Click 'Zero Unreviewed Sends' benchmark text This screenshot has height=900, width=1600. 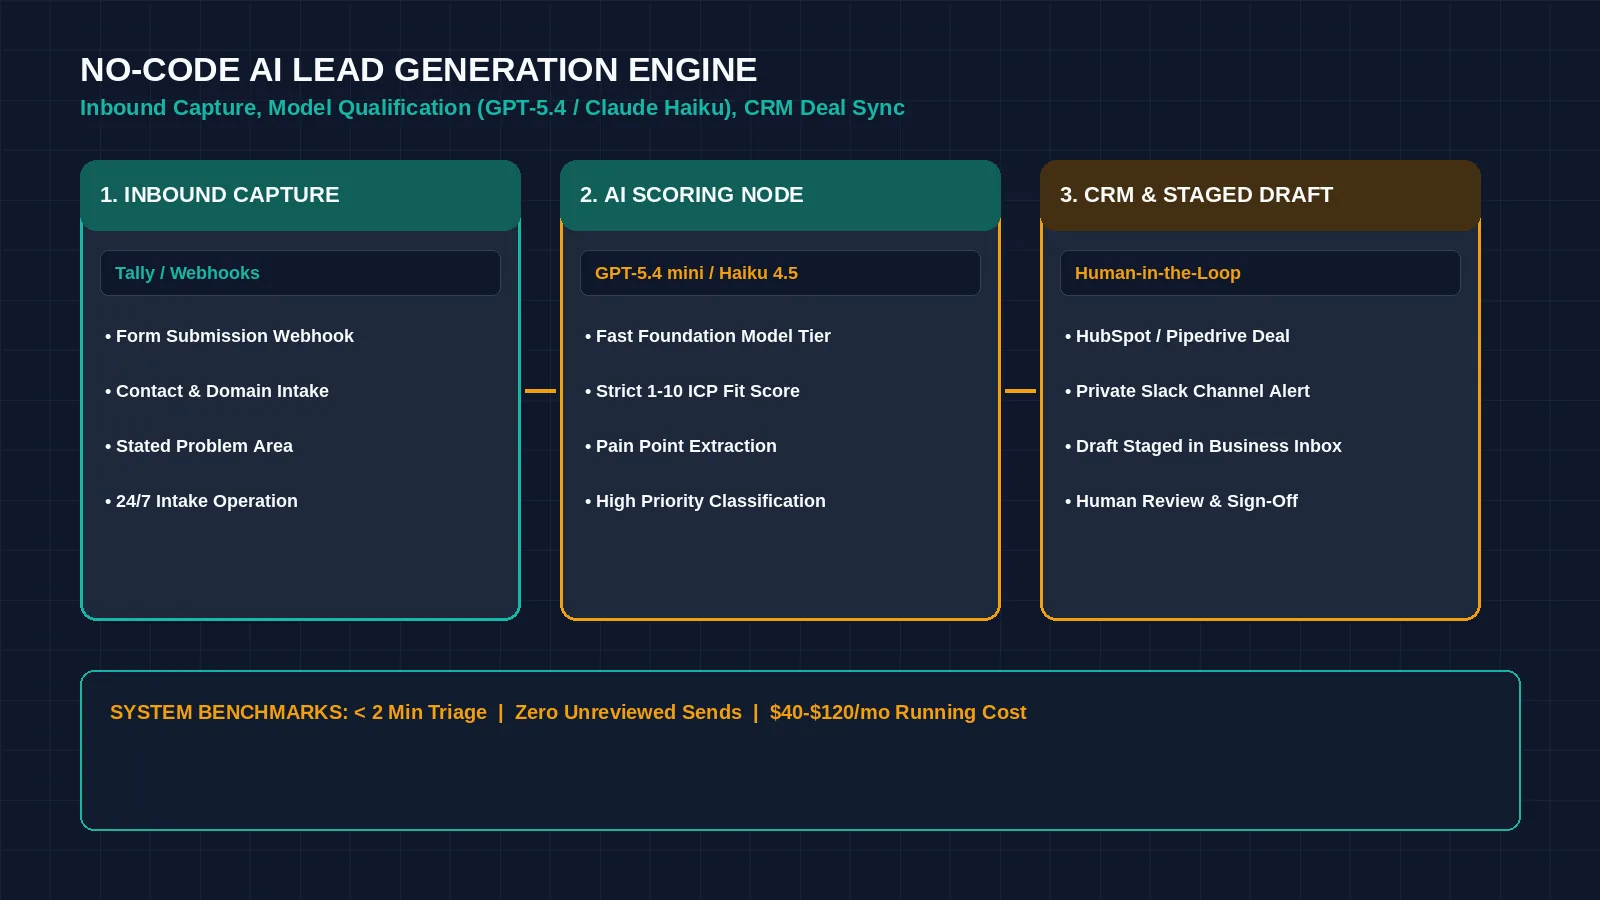point(628,712)
